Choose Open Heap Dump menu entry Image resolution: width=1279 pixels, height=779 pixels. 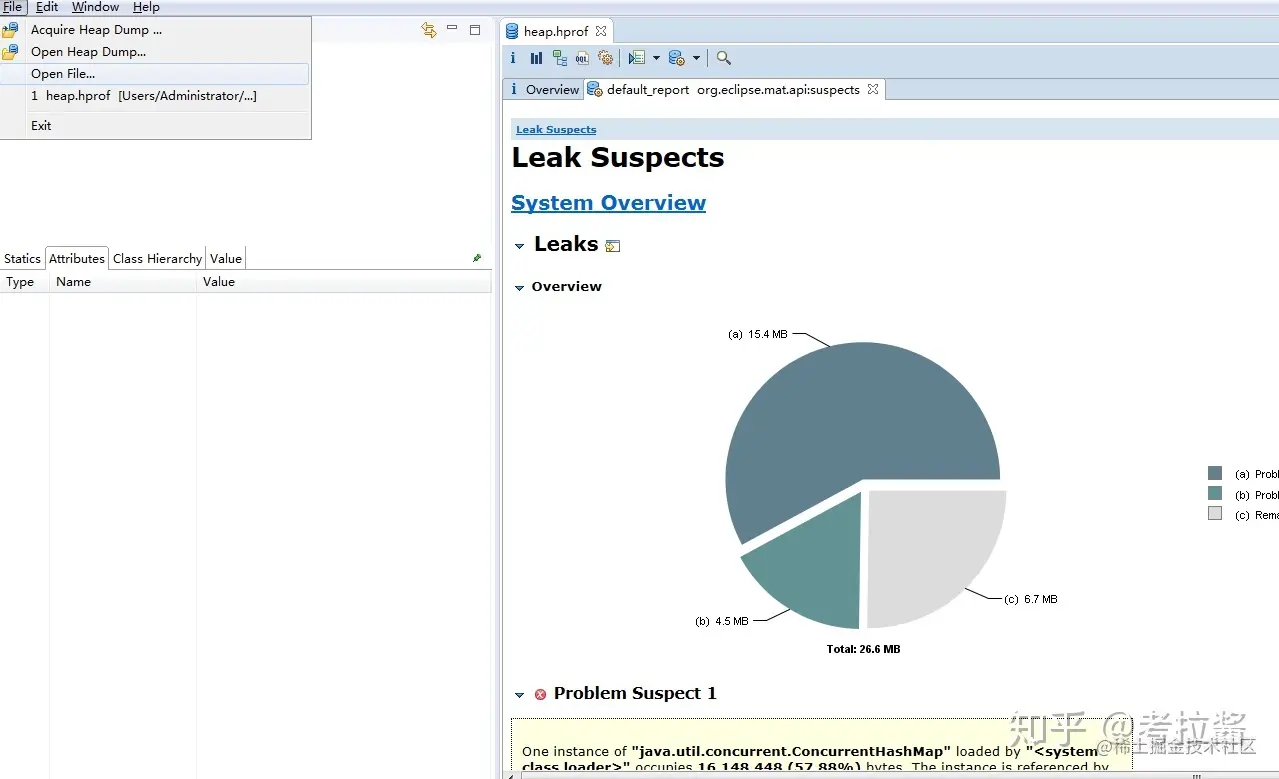155,52
